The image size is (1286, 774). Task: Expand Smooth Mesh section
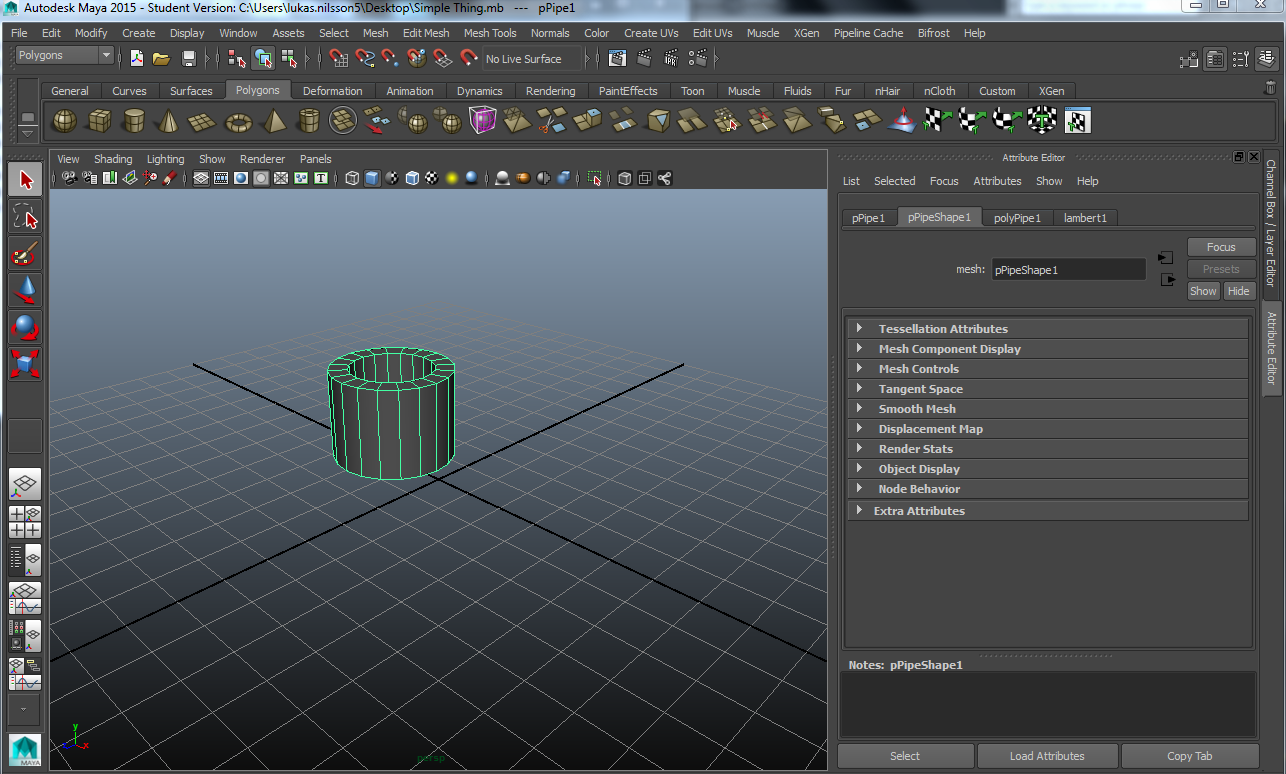(1047, 408)
